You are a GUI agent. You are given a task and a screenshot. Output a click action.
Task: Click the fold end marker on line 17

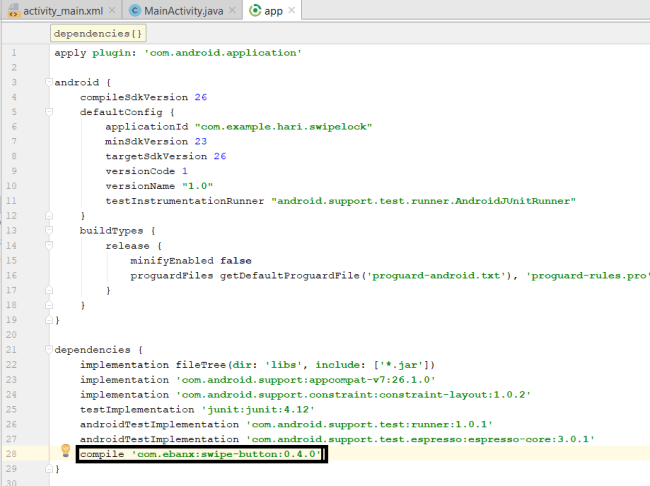click(x=49, y=290)
